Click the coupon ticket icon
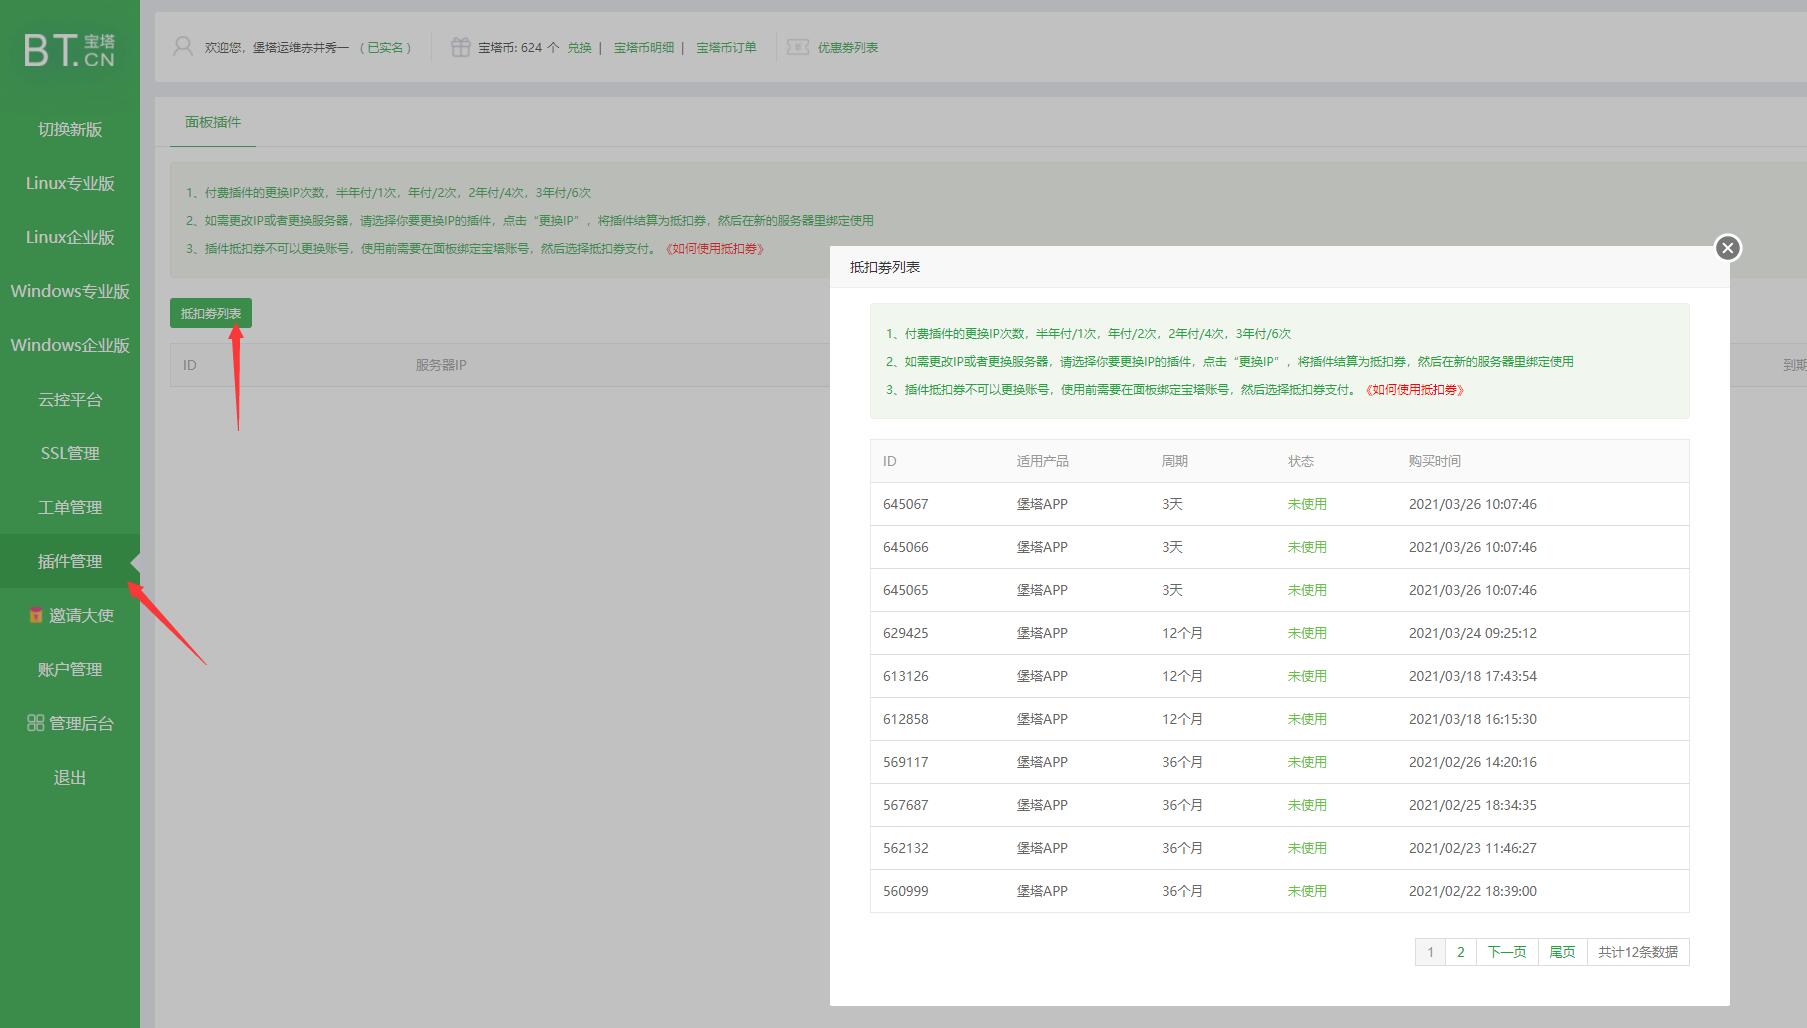 (x=798, y=47)
